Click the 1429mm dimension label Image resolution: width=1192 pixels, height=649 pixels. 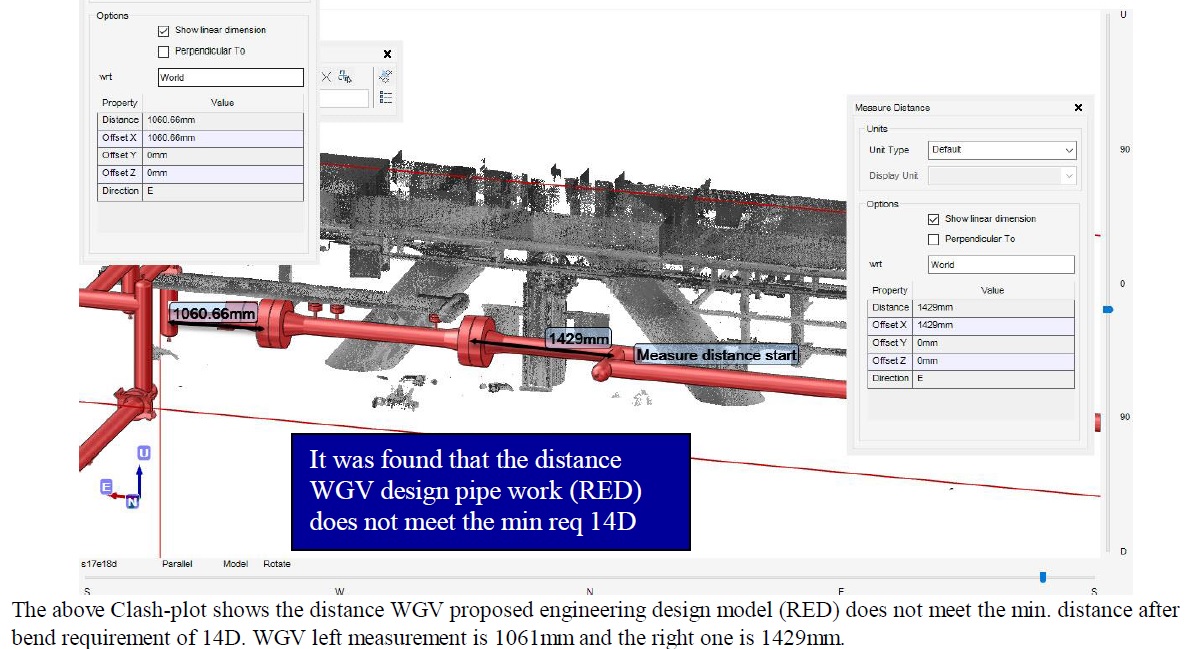click(x=578, y=340)
